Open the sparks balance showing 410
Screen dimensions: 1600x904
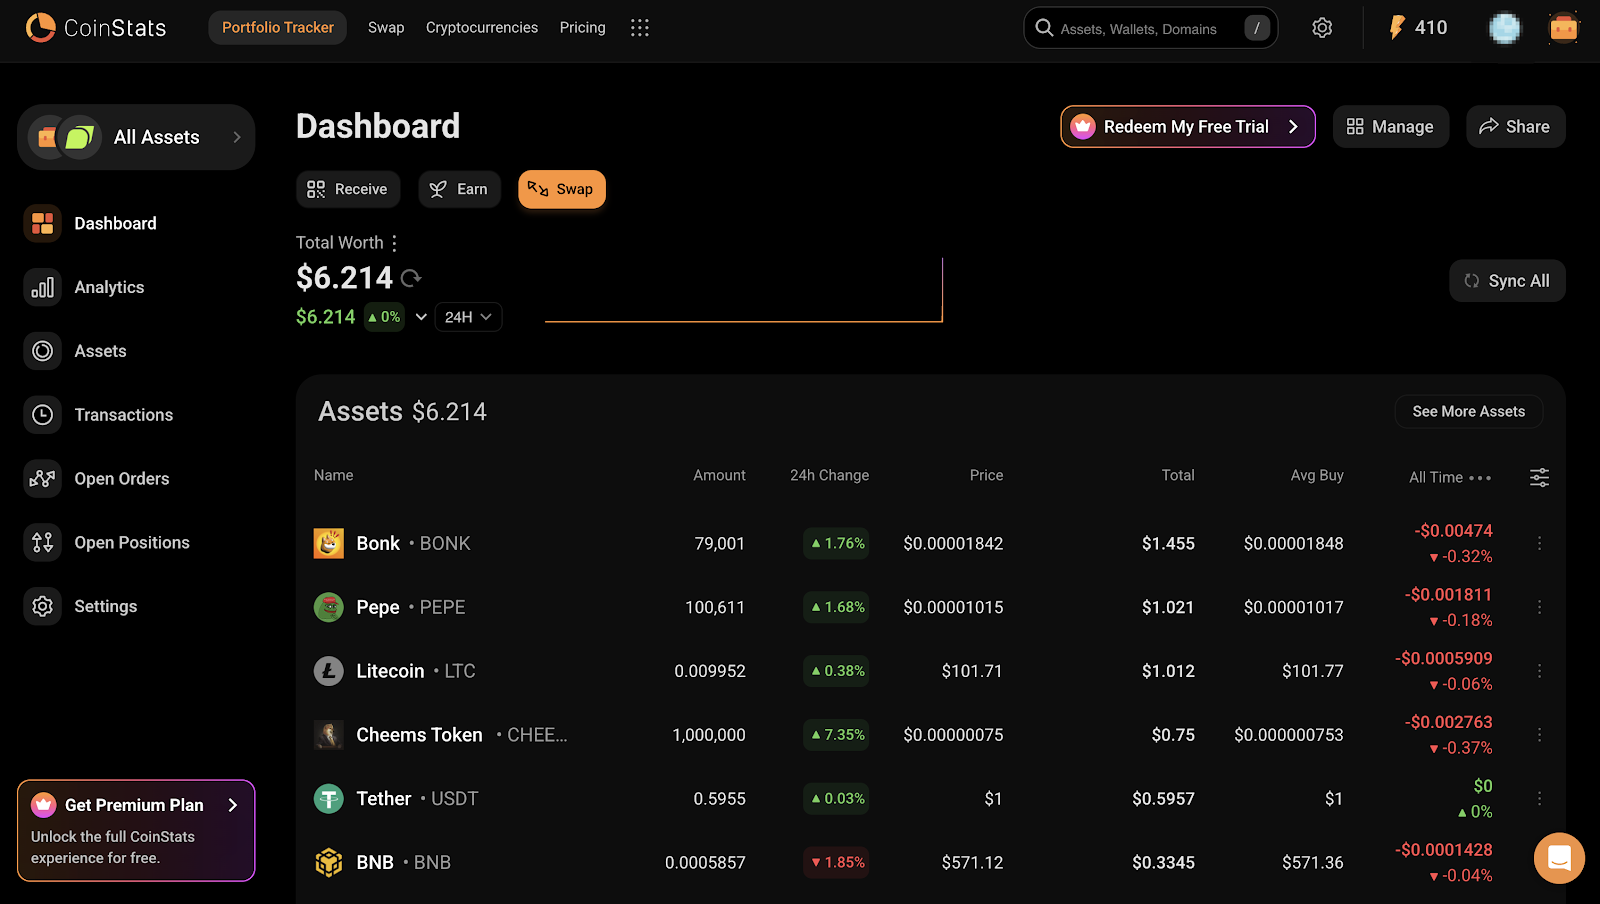click(x=1418, y=28)
